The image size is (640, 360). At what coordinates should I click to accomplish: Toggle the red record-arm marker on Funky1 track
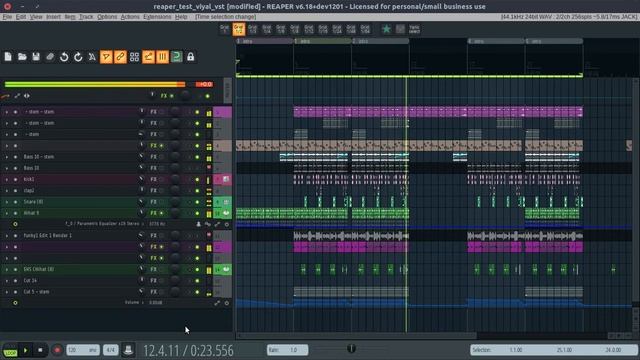coord(209,235)
